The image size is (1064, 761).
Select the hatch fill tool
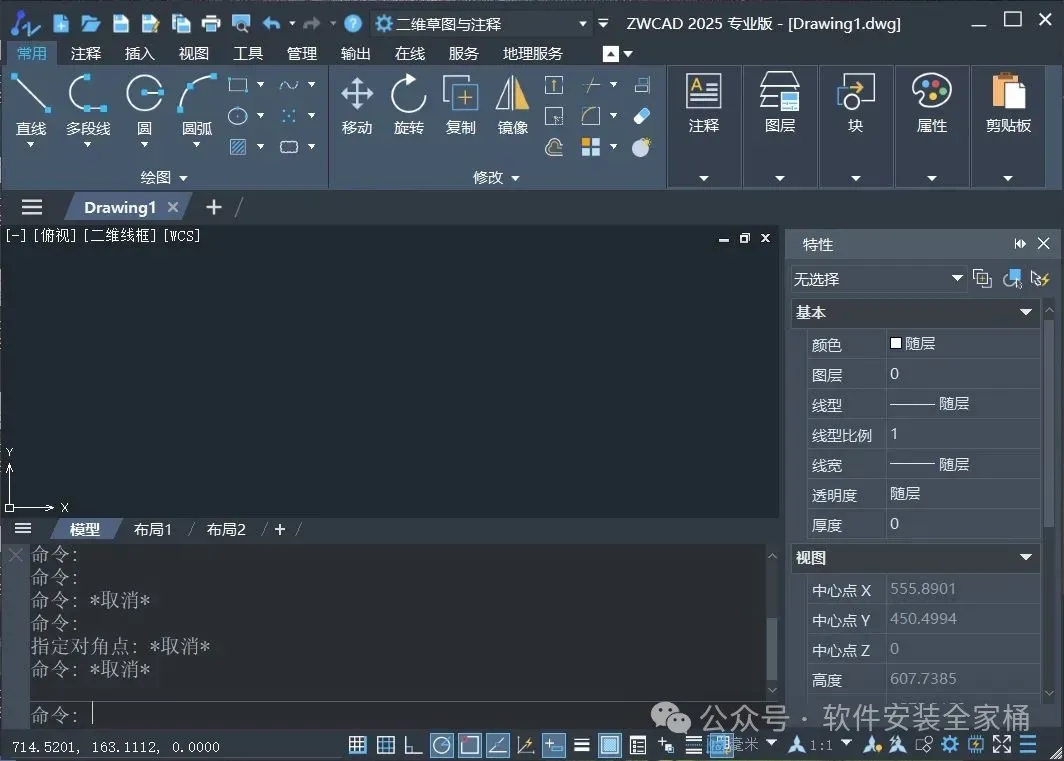coord(238,147)
